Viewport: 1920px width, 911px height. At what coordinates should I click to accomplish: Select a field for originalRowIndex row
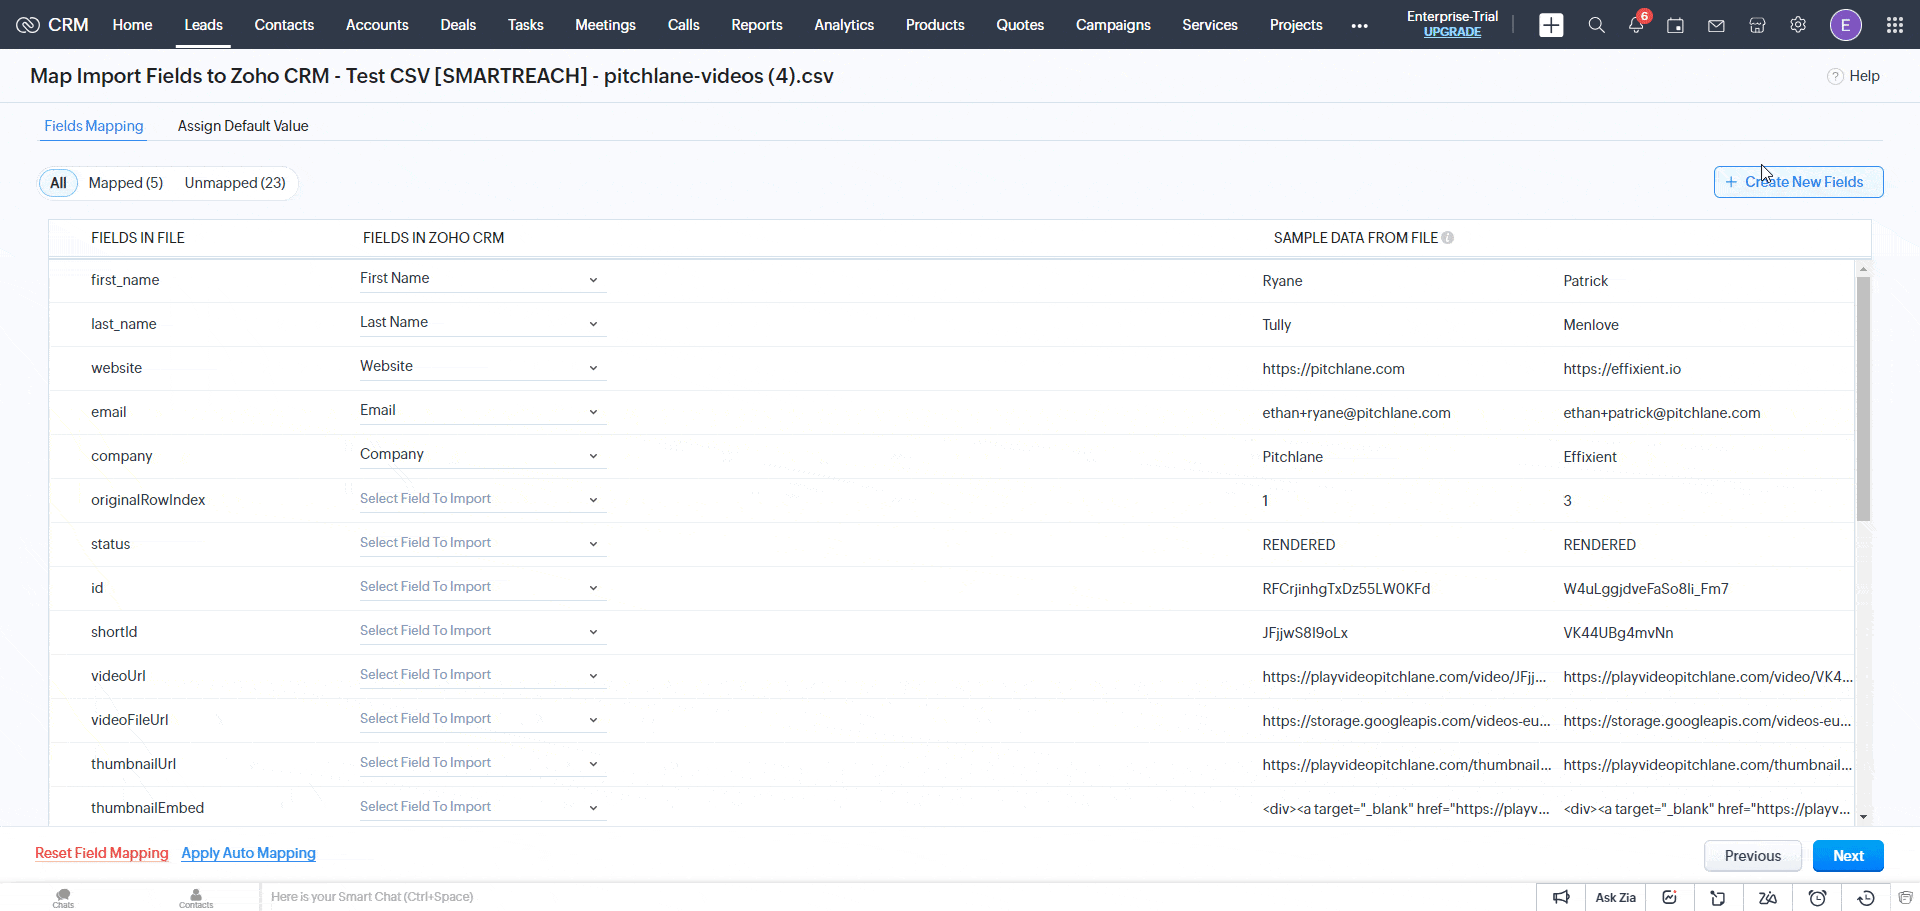(x=483, y=499)
